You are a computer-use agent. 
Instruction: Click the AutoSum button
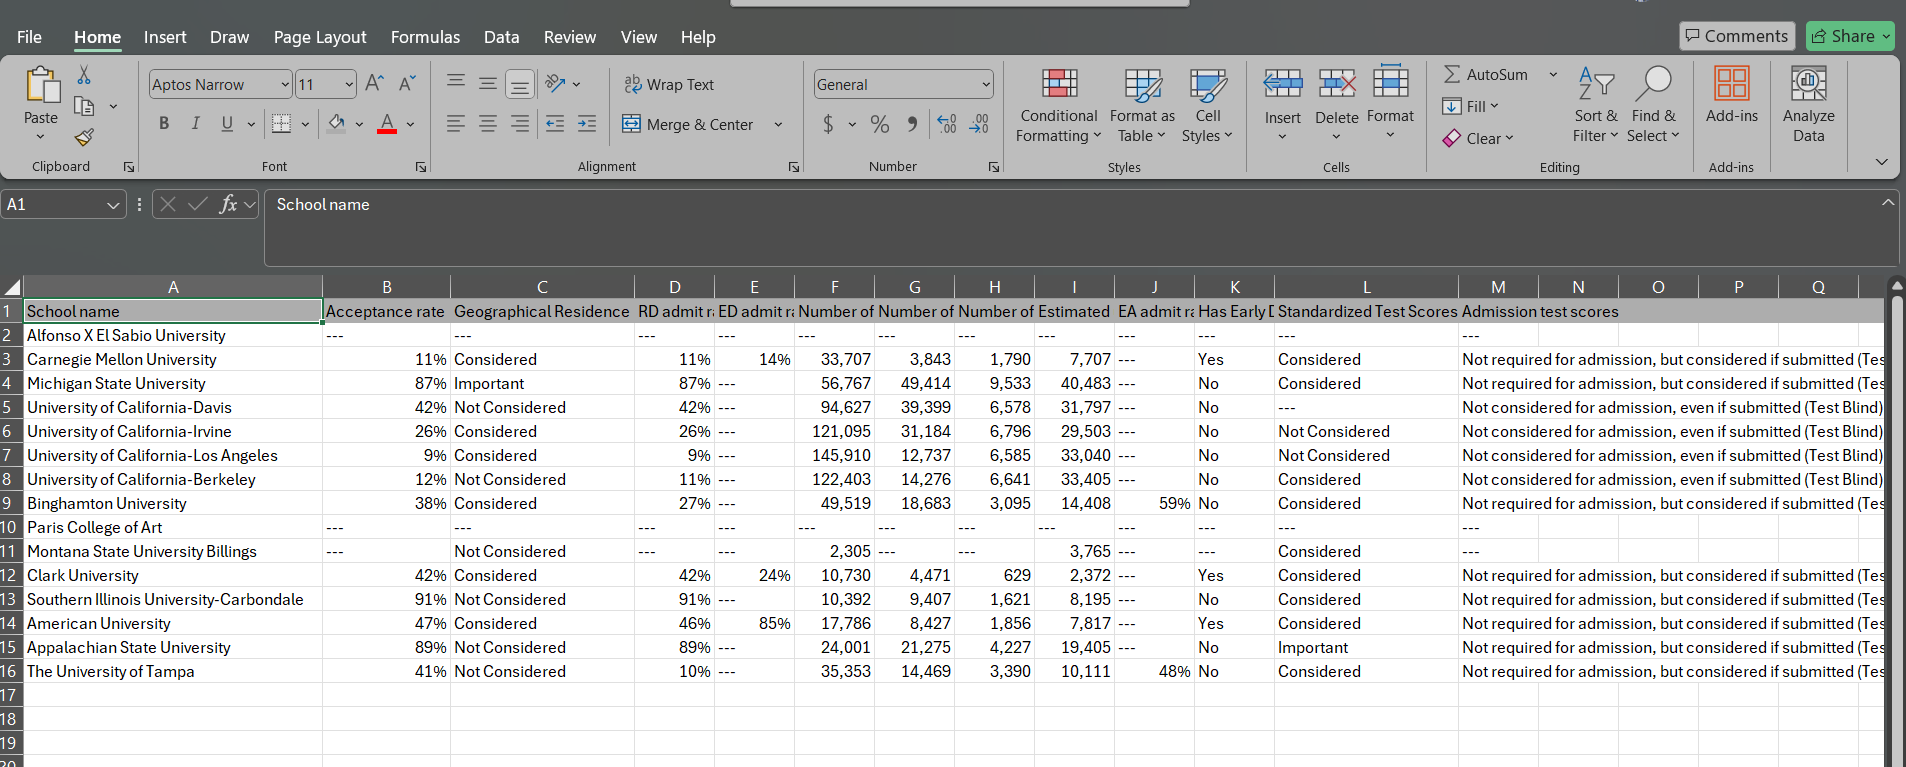point(1486,74)
